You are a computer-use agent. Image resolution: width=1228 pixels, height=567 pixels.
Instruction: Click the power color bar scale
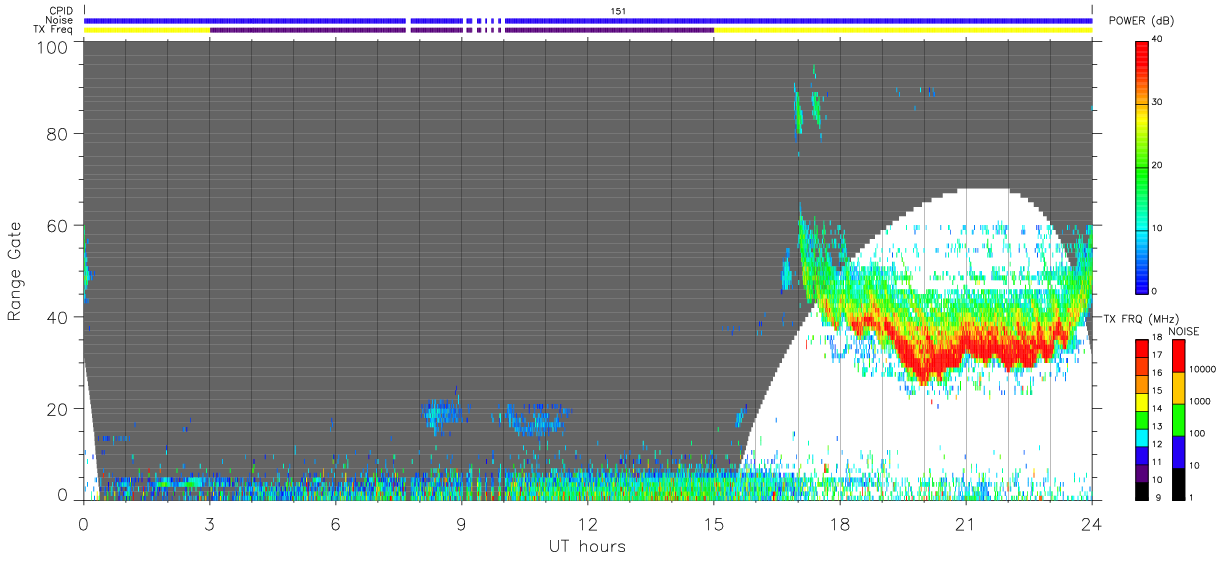pyautogui.click(x=1142, y=166)
